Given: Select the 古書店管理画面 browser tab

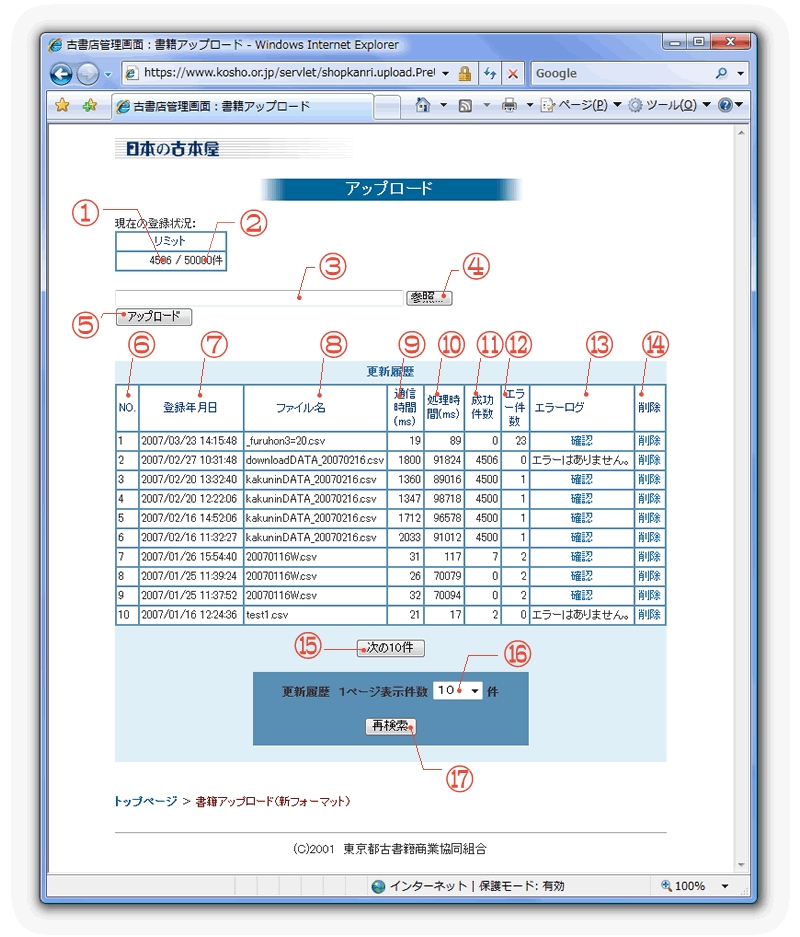Looking at the screenshot, I should point(243,106).
